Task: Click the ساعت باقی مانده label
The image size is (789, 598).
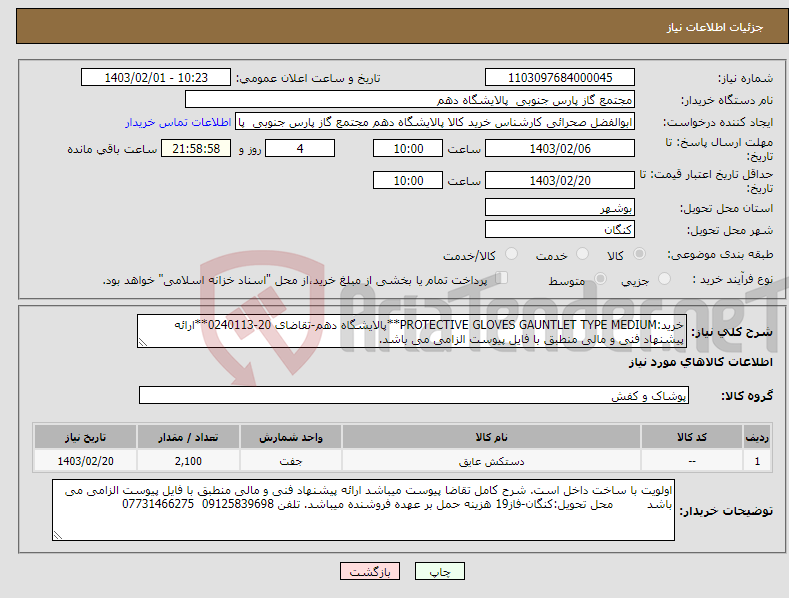Action: coord(112,150)
